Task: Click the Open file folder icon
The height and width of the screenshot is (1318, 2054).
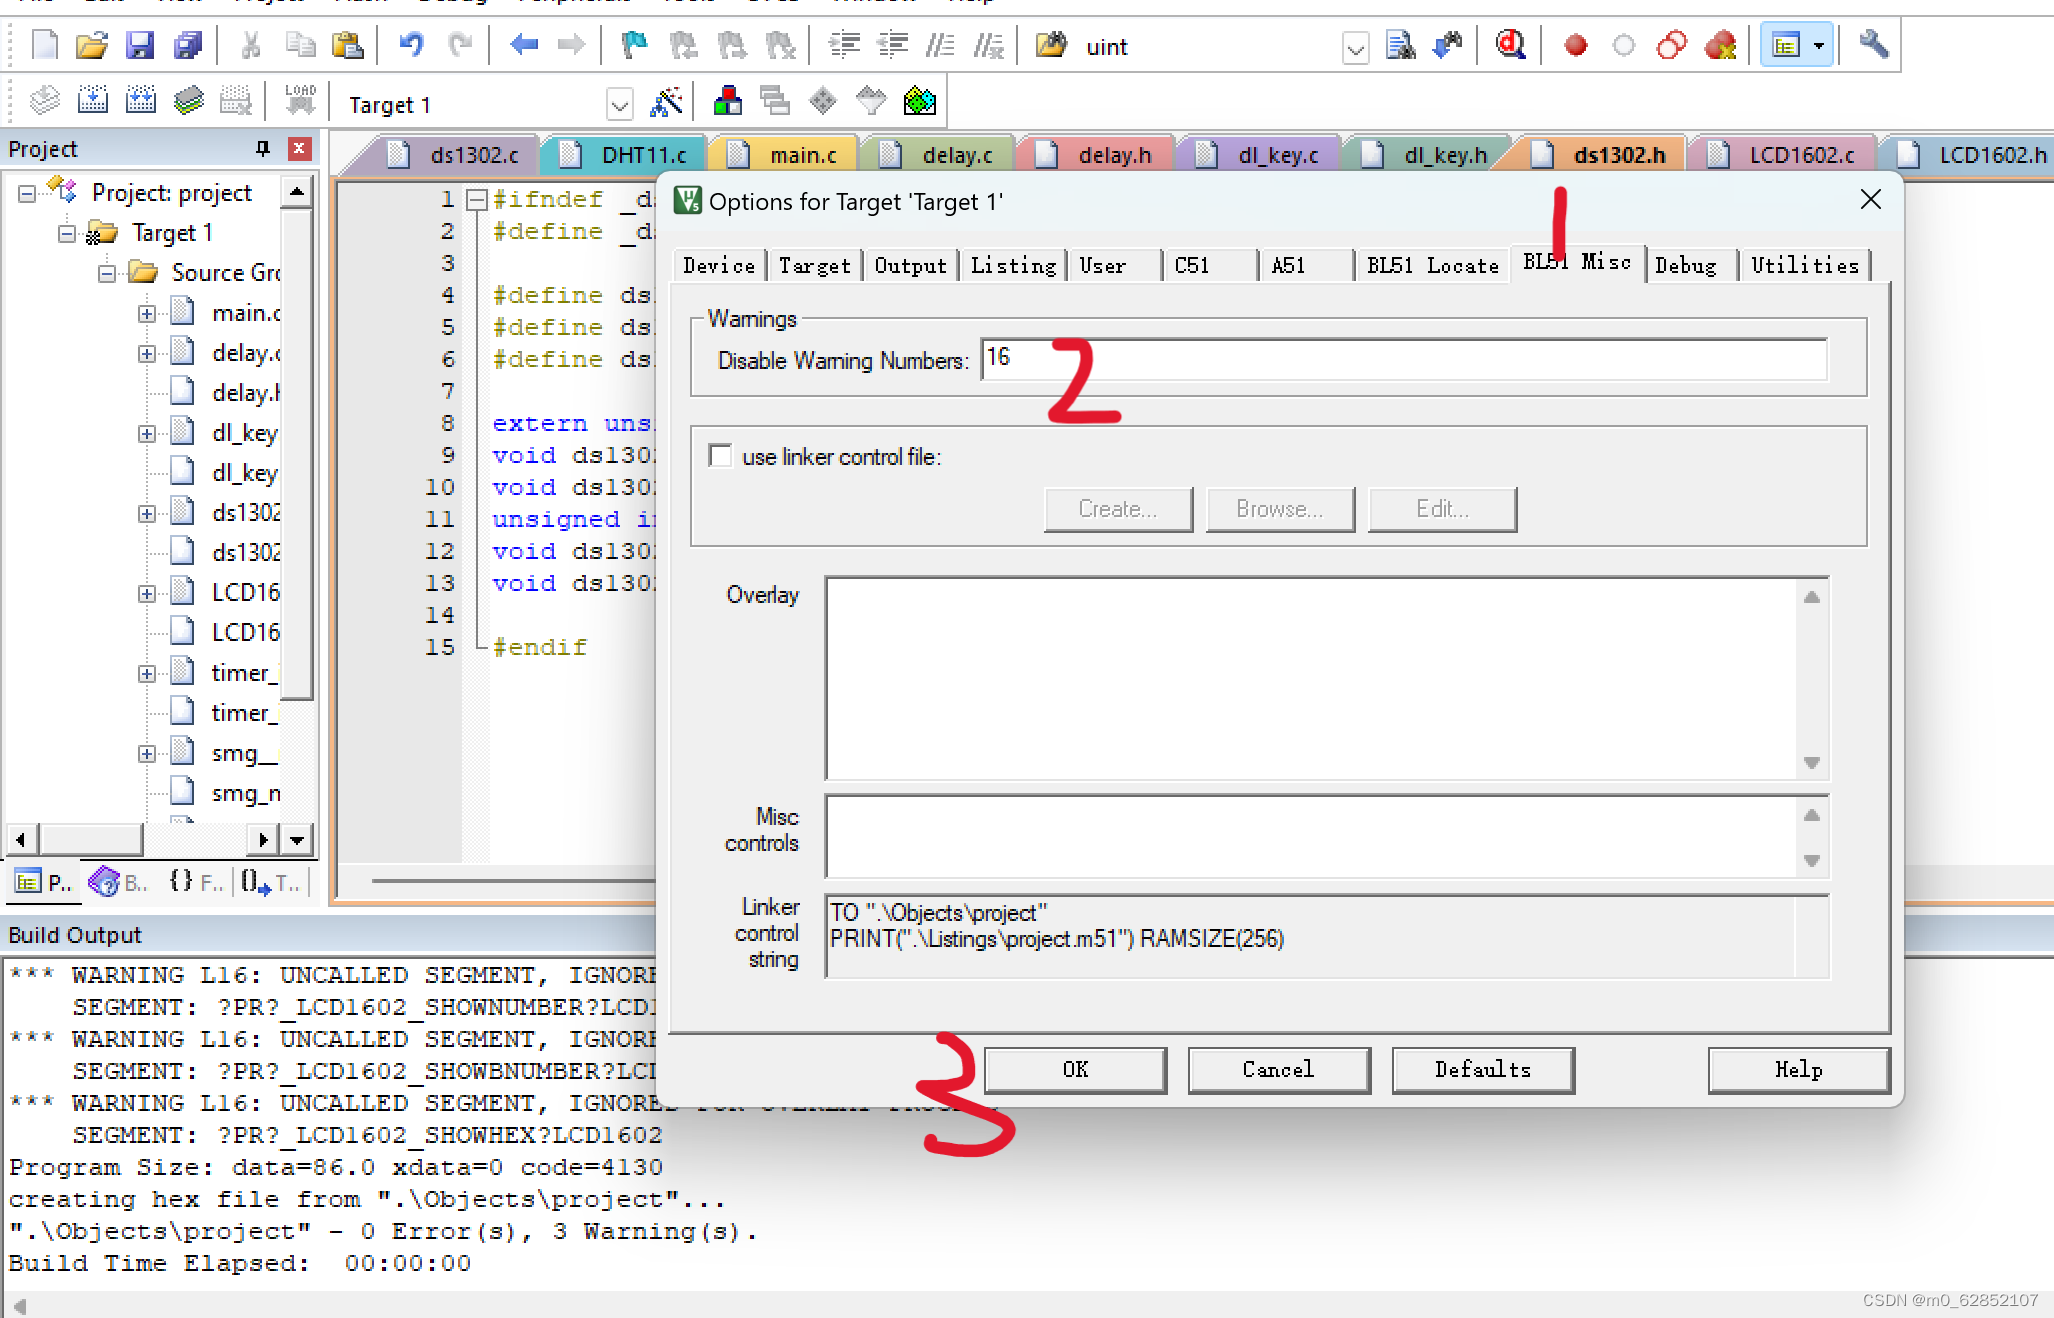Action: pyautogui.click(x=91, y=45)
